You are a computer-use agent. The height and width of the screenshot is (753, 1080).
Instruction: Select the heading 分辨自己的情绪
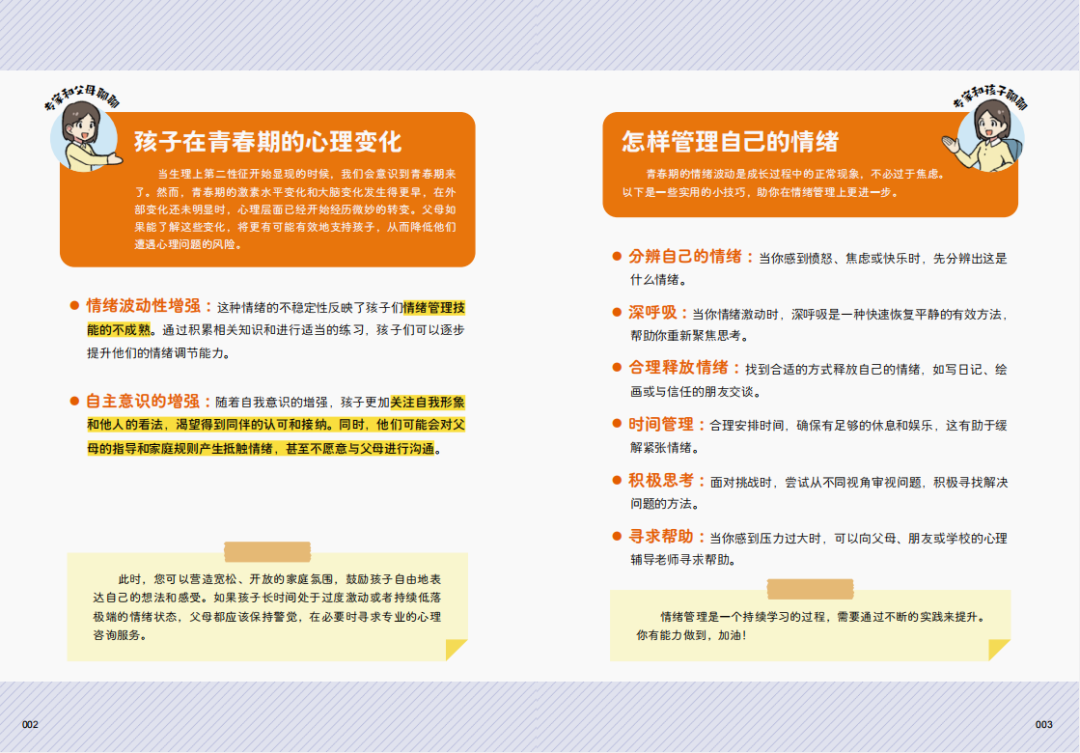pyautogui.click(x=685, y=257)
